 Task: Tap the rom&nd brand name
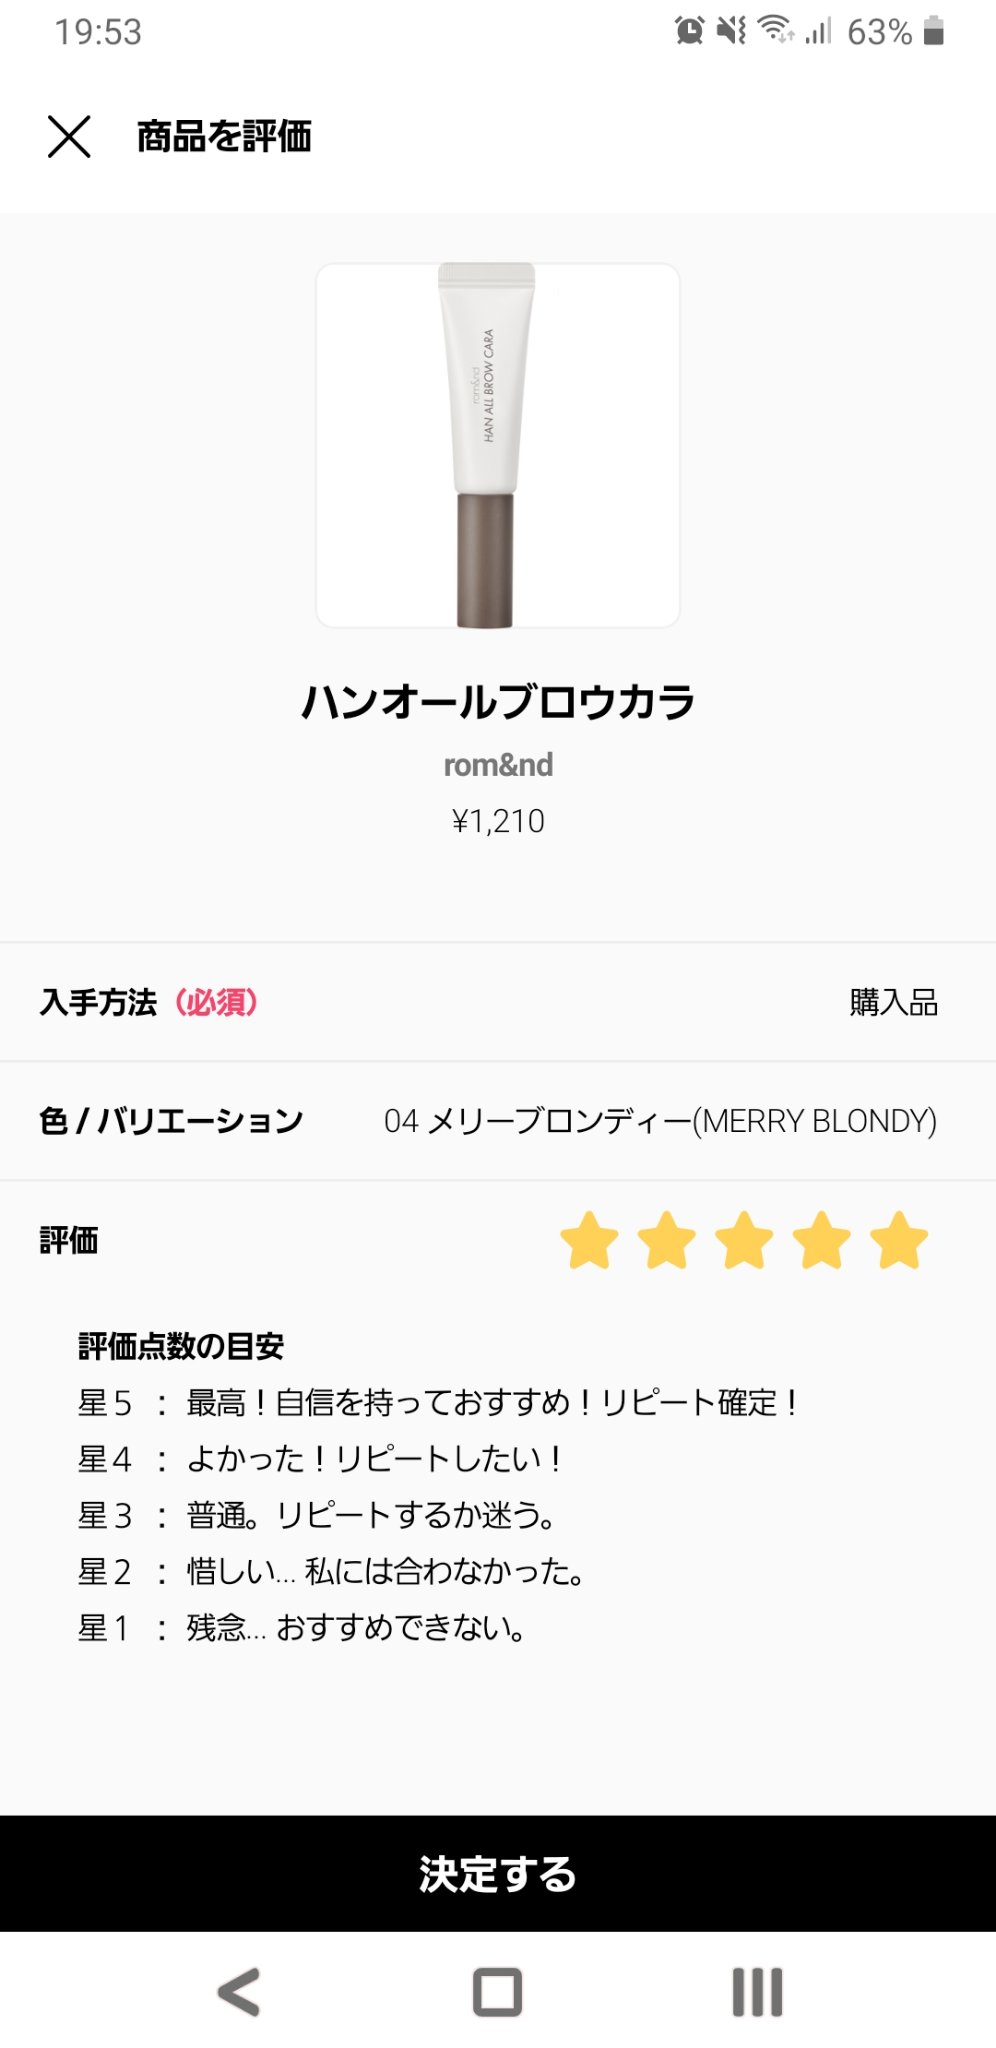pyautogui.click(x=497, y=765)
